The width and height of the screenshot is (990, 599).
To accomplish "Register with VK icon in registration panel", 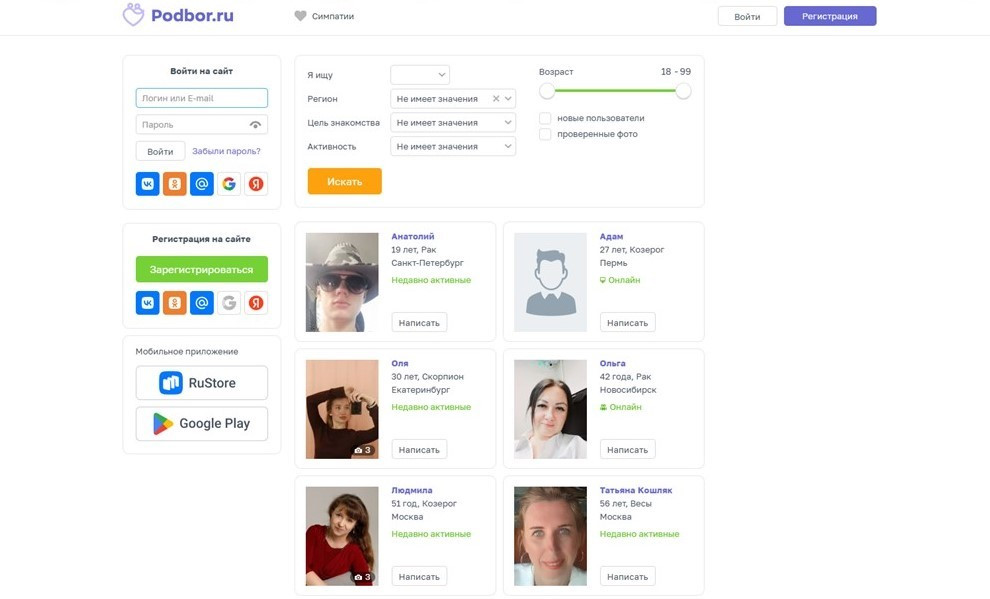I will (x=148, y=303).
